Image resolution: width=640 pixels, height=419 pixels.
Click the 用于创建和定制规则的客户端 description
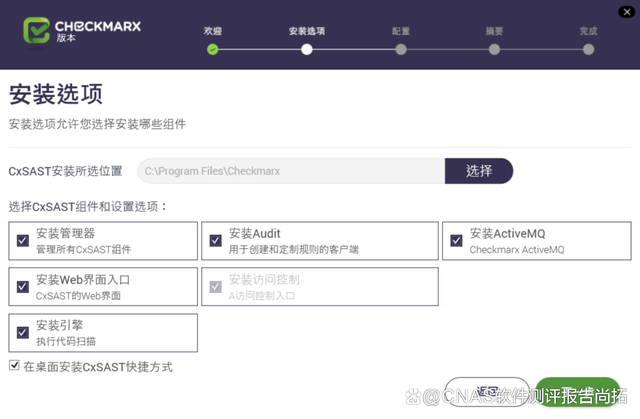pos(293,249)
